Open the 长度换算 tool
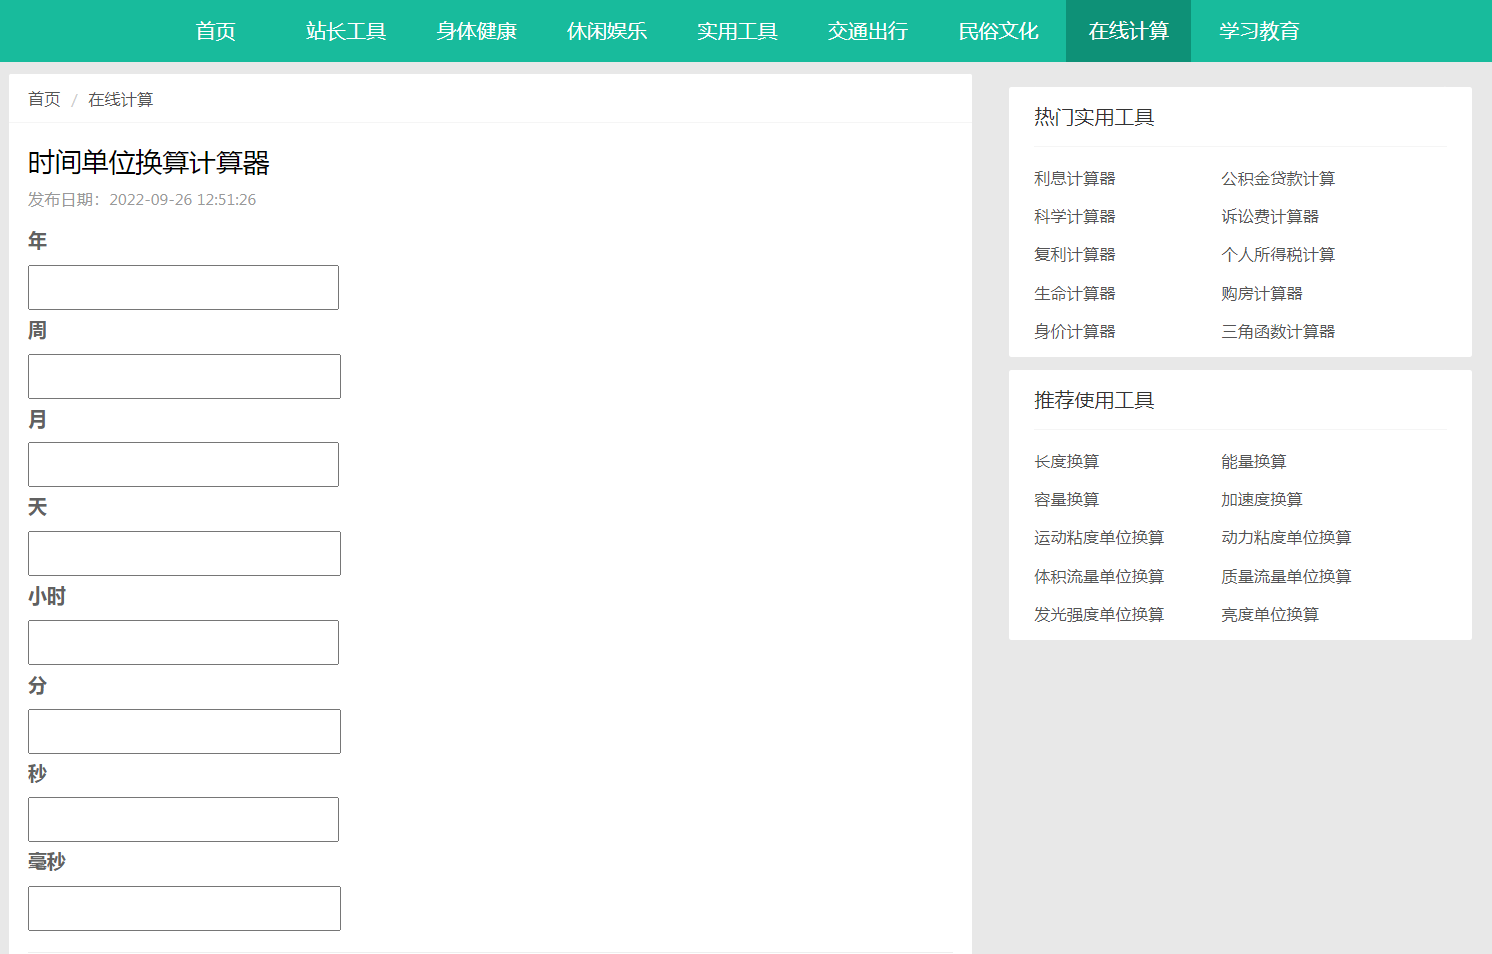Screen dimensions: 1492x954 (x=1066, y=461)
